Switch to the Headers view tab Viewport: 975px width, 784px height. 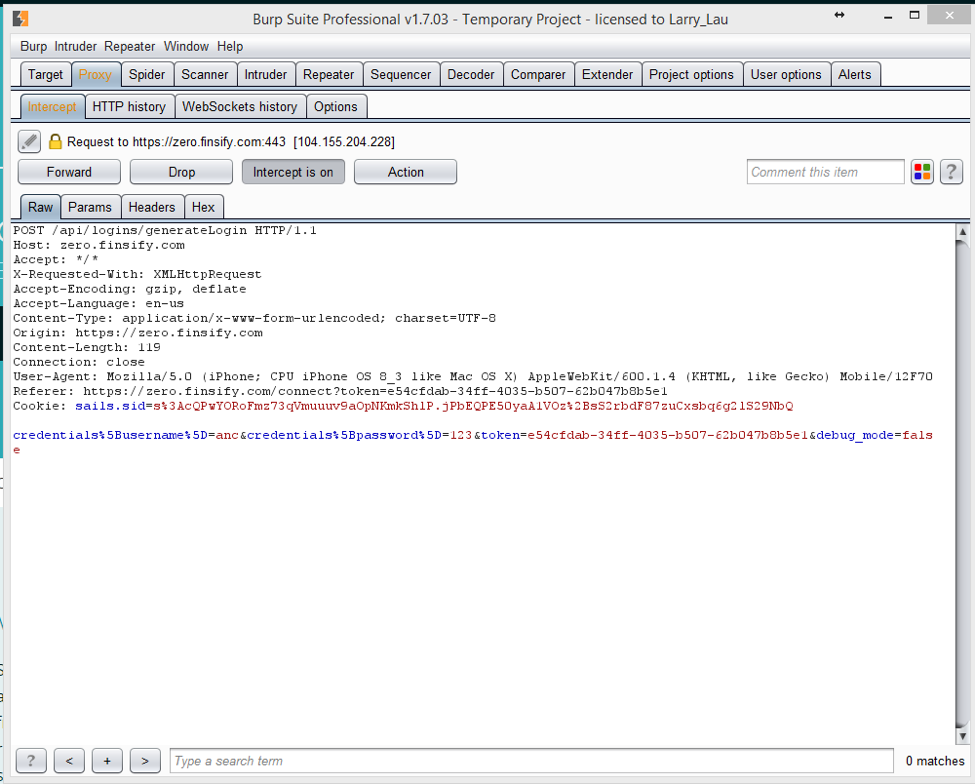pyautogui.click(x=152, y=207)
